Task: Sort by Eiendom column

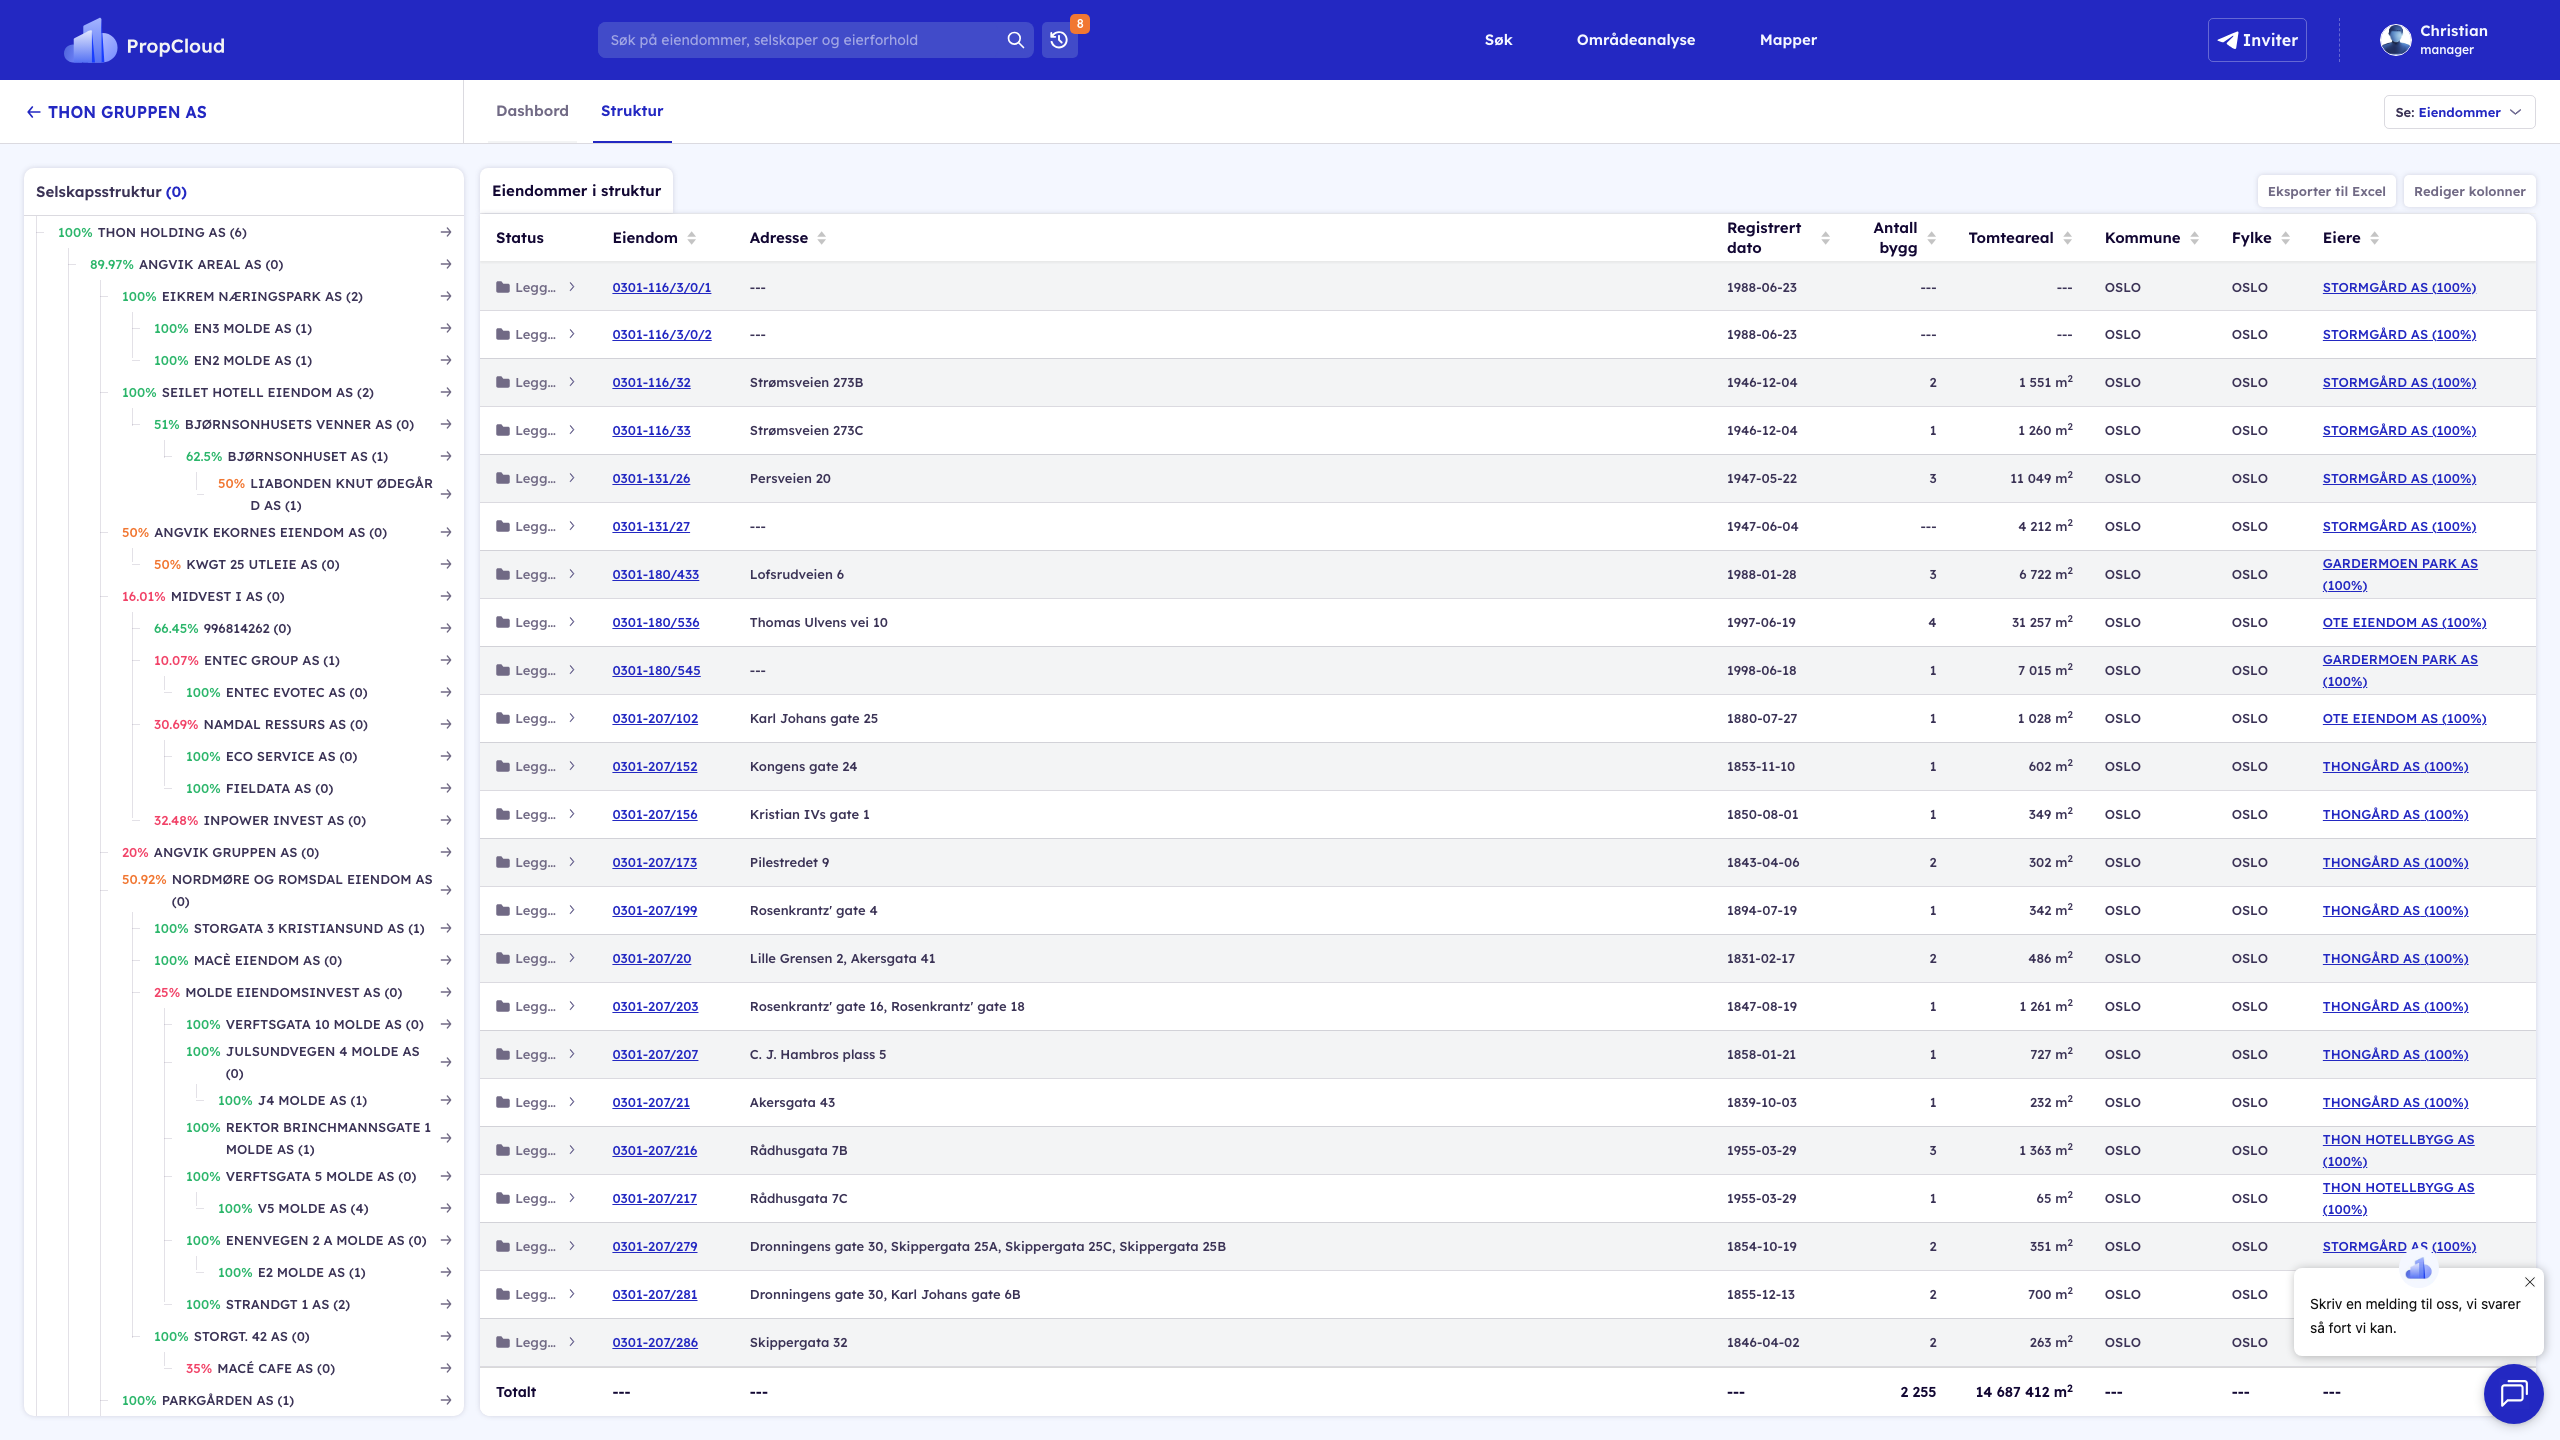Action: coord(692,238)
